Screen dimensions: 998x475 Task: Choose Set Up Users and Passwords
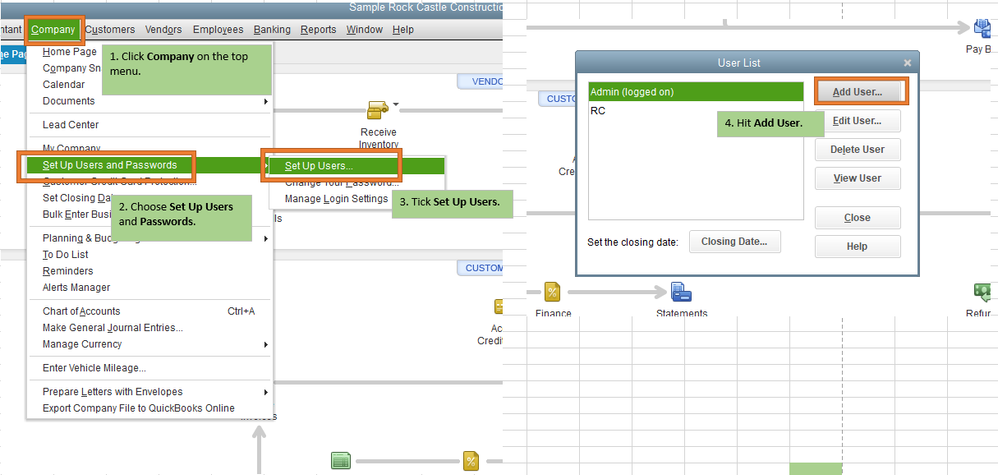click(109, 165)
